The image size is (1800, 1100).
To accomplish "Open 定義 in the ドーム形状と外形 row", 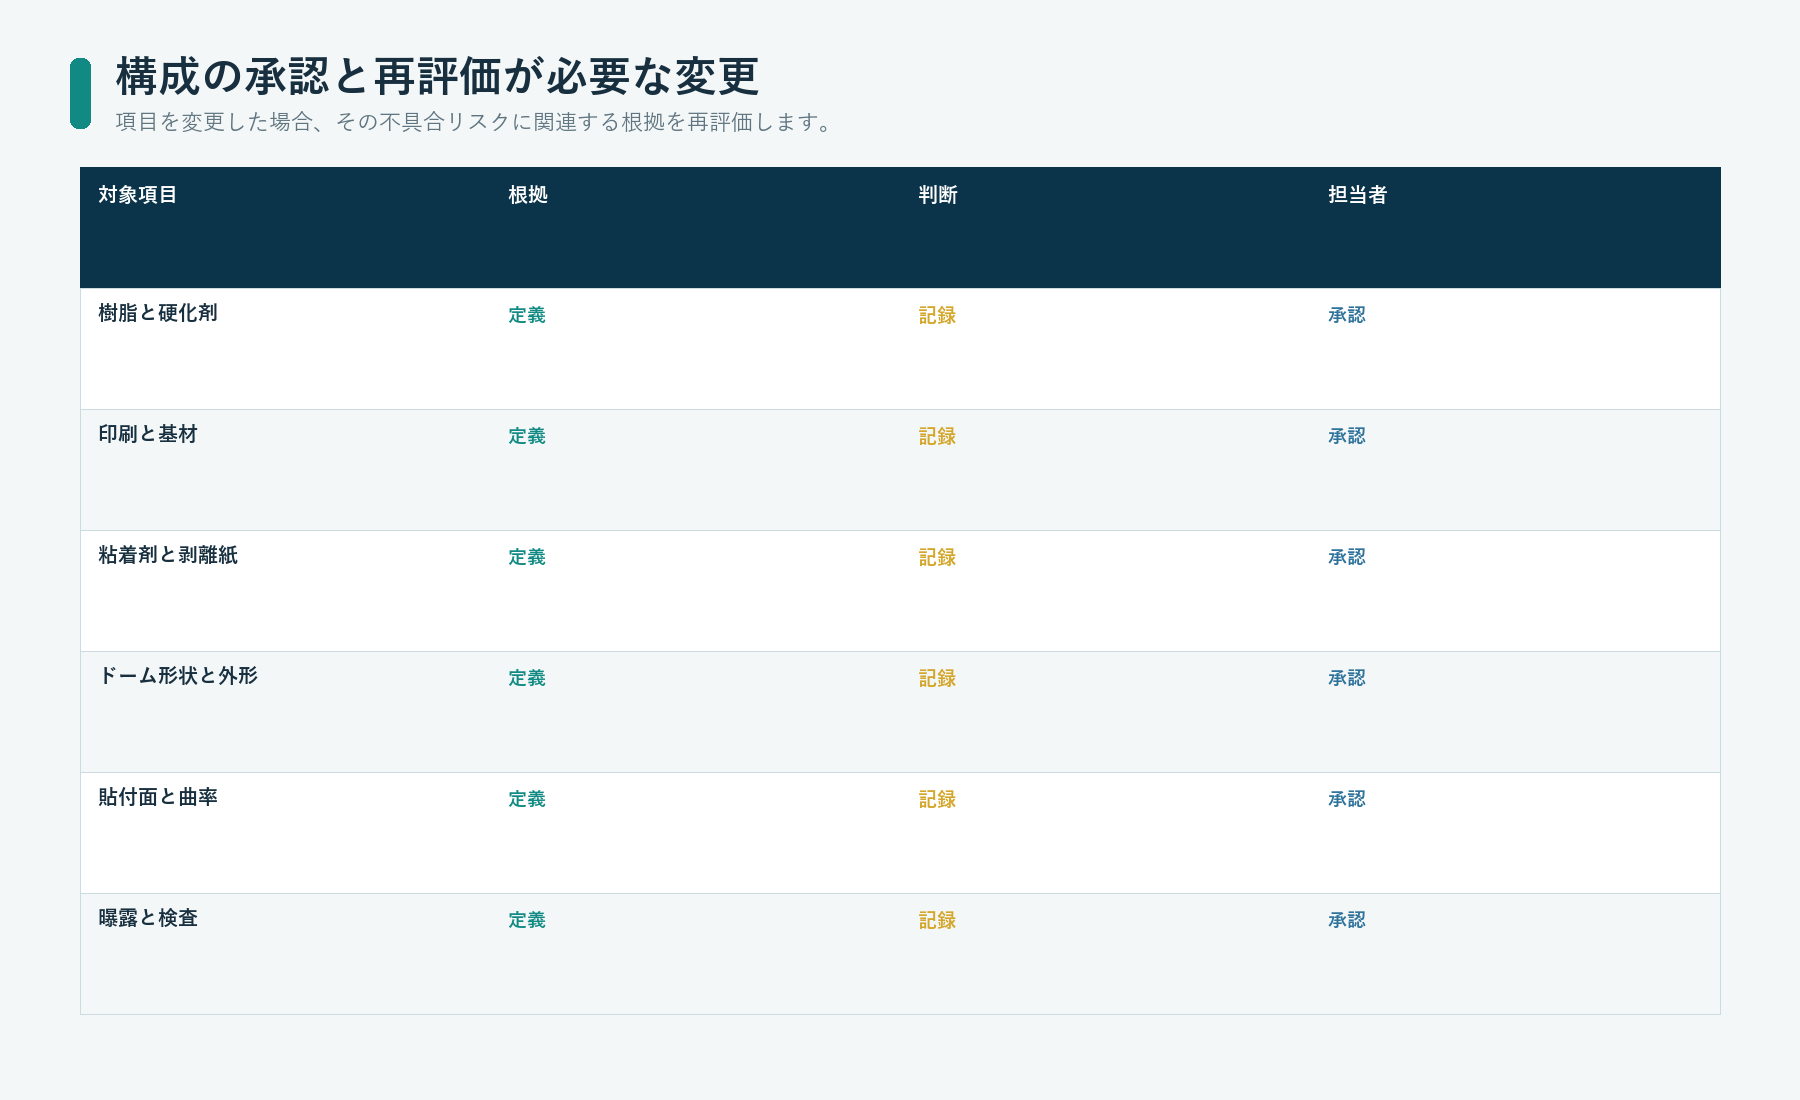I will pyautogui.click(x=527, y=678).
